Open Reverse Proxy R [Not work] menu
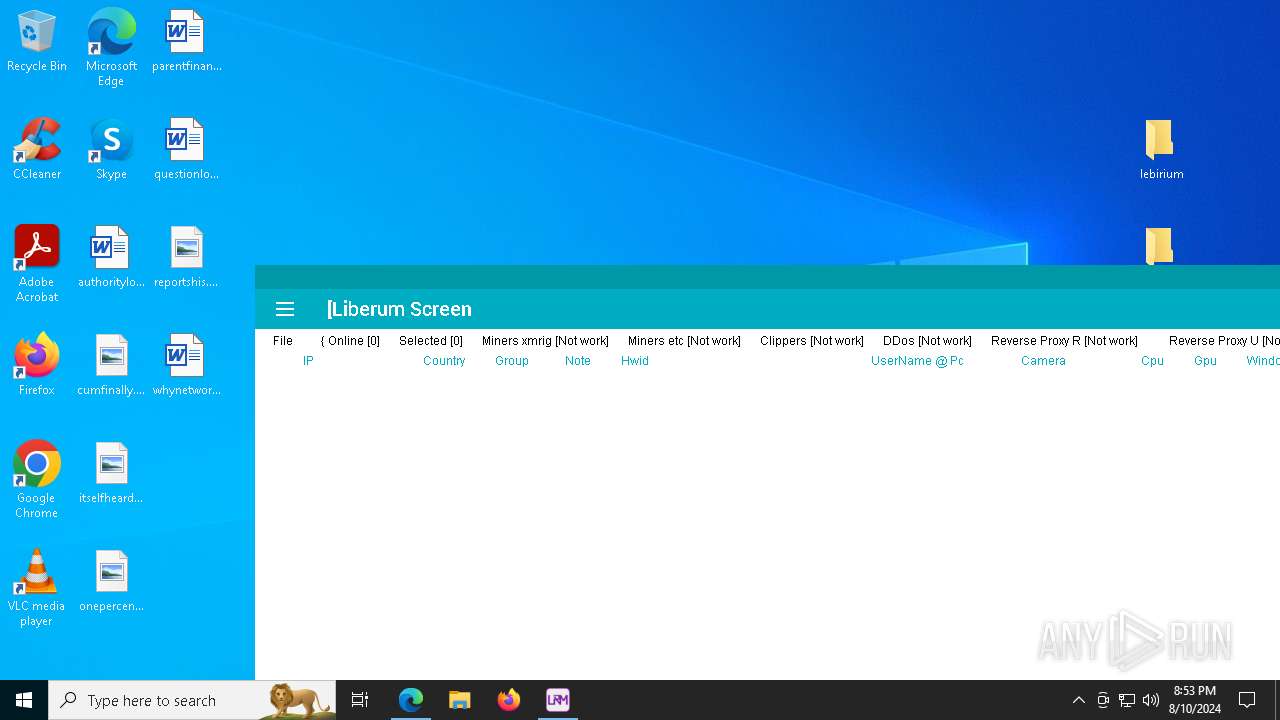This screenshot has width=1280, height=720. (x=1064, y=341)
